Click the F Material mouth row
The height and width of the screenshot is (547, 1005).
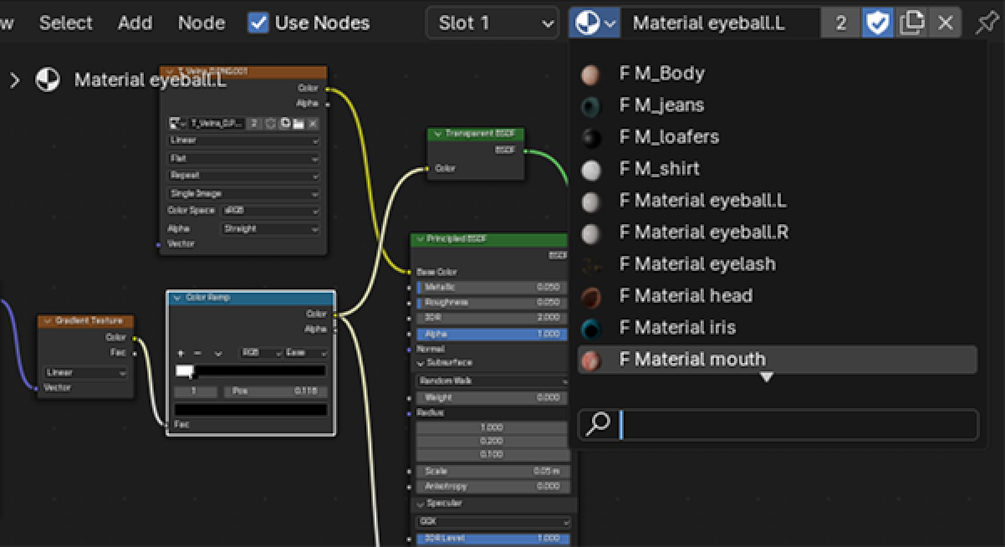777,360
